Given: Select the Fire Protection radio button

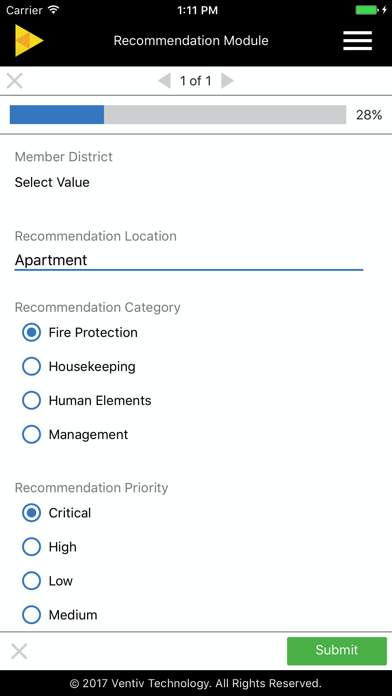Looking at the screenshot, I should point(32,332).
